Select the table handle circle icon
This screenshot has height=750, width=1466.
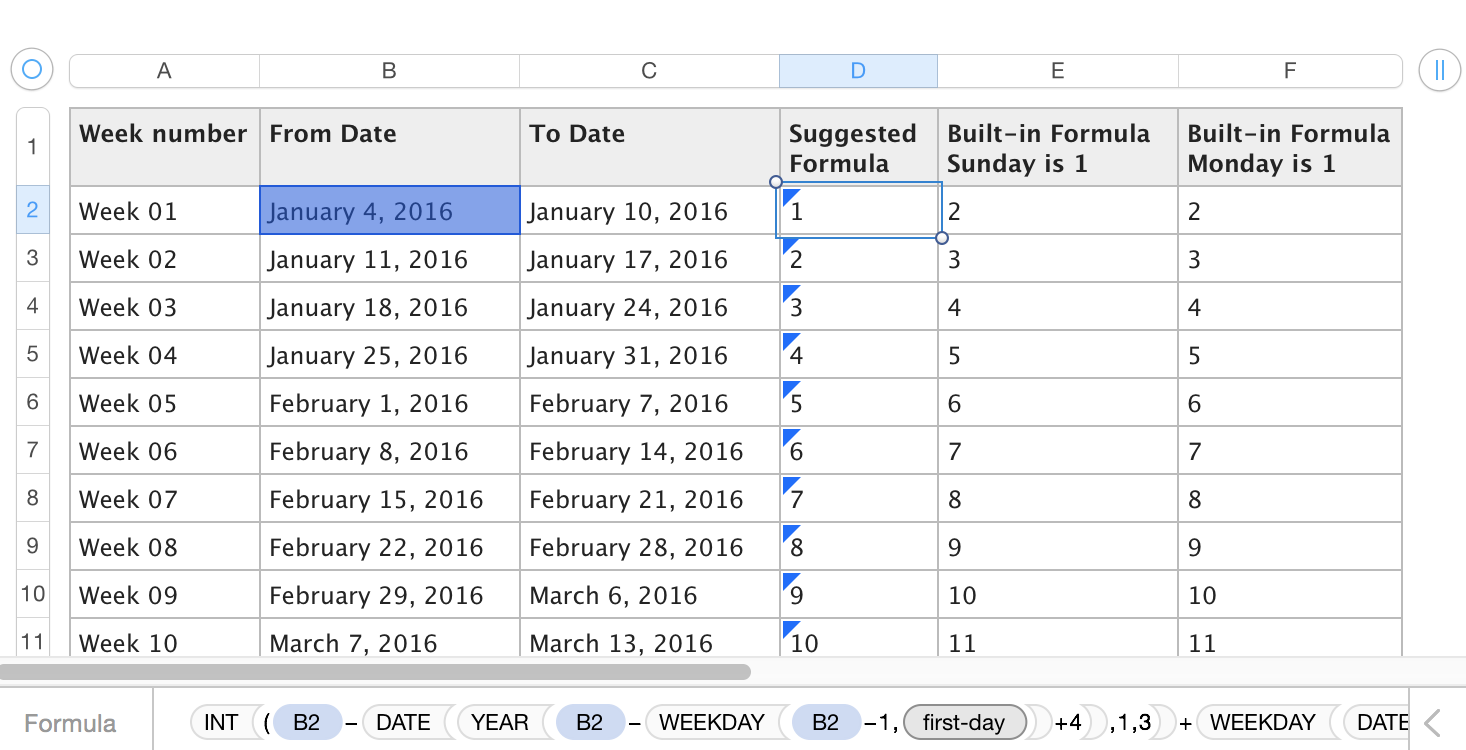[x=31, y=69]
